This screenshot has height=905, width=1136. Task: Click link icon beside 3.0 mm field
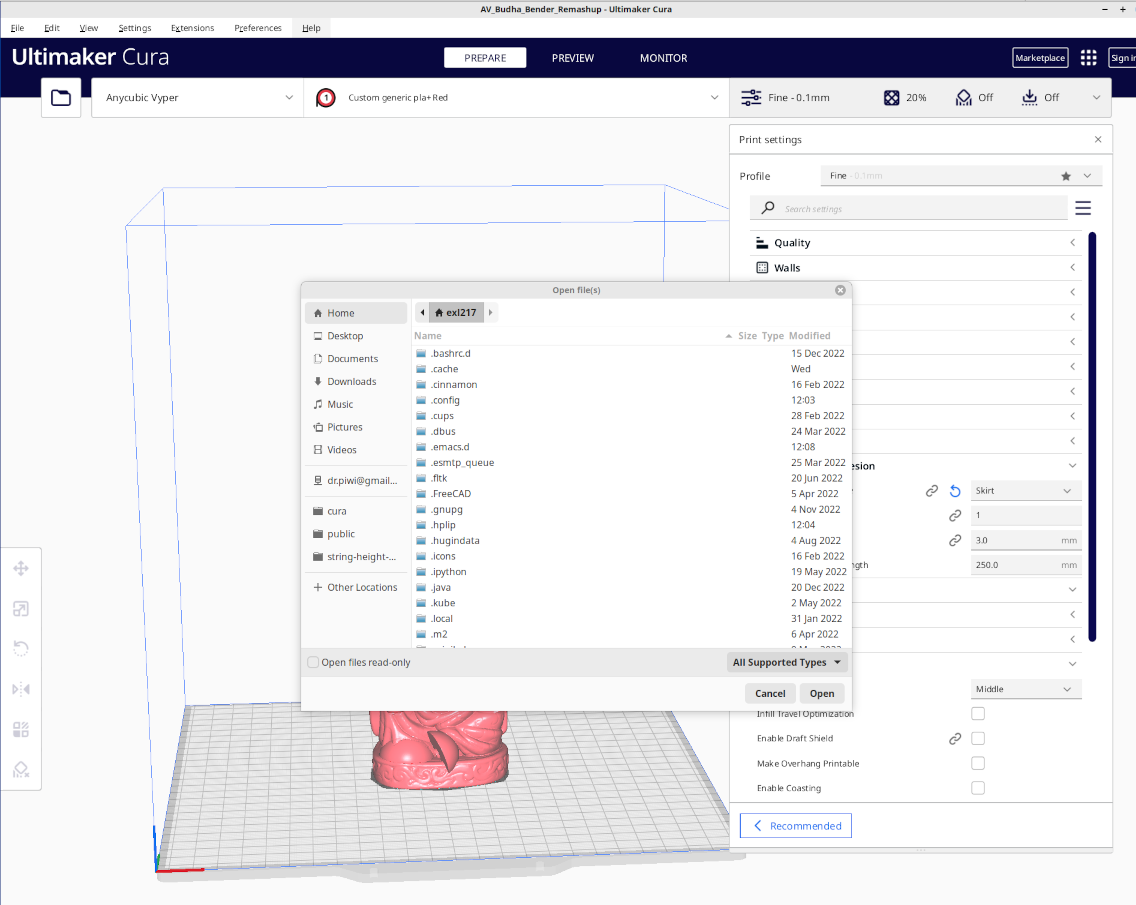(x=955, y=541)
